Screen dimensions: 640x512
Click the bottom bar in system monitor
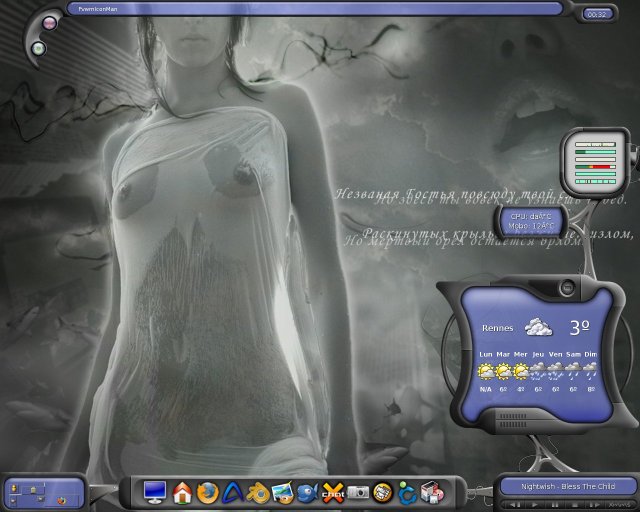point(596,182)
